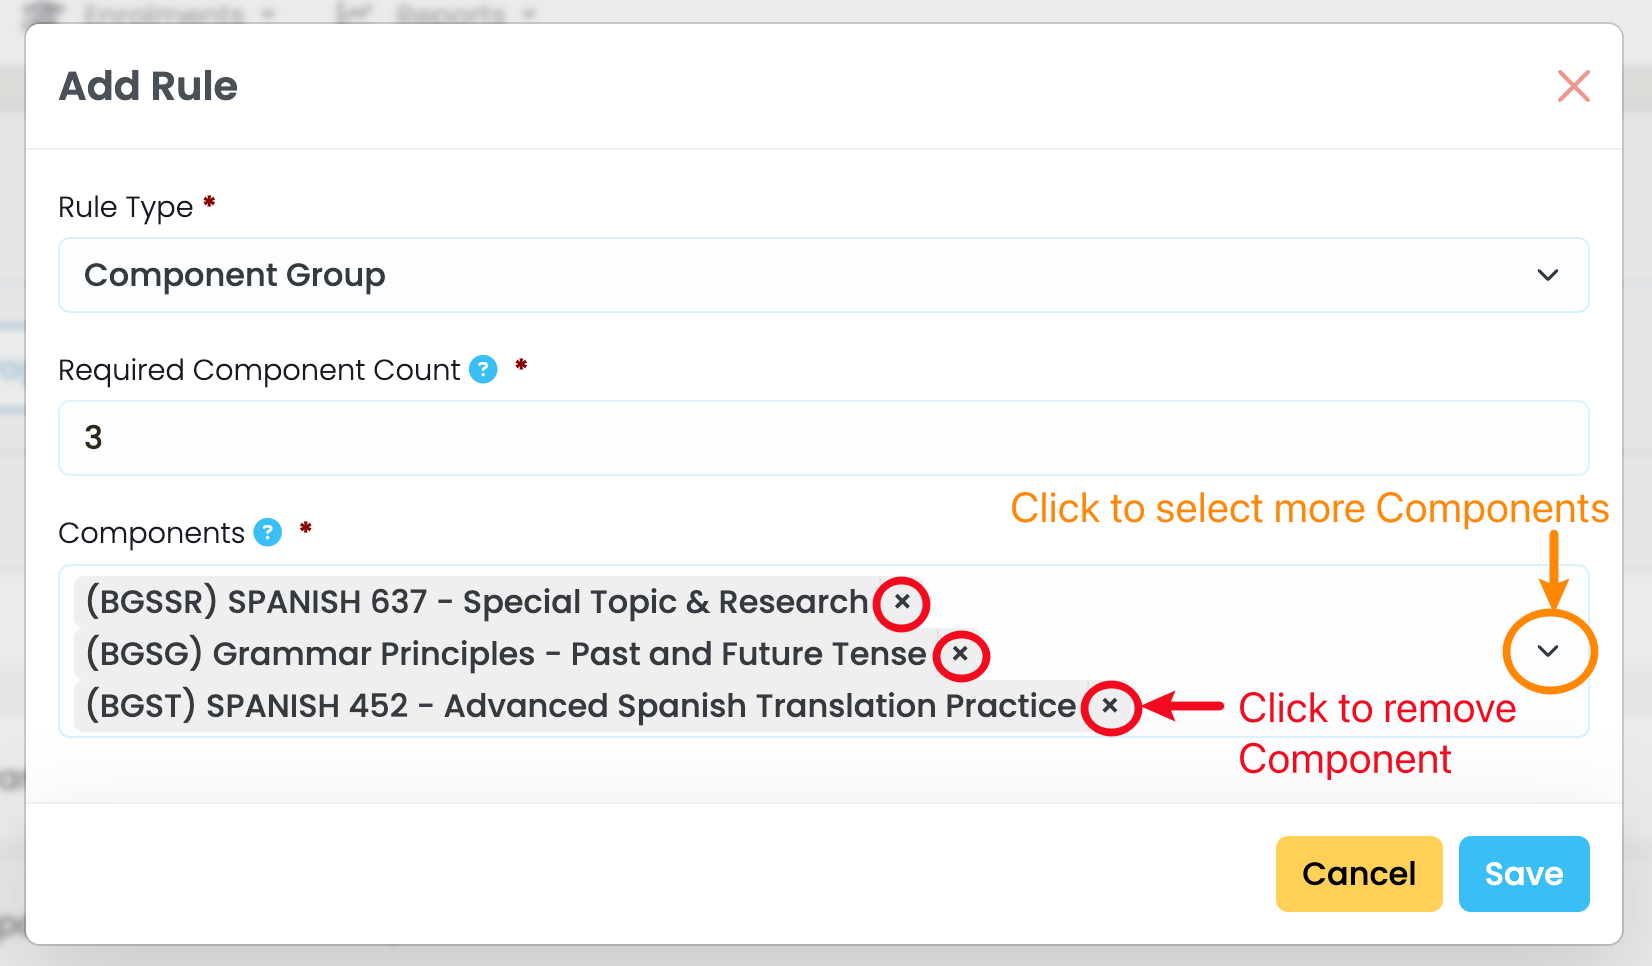Click the Rule Type chevron arrow
1652x966 pixels.
pyautogui.click(x=1547, y=275)
